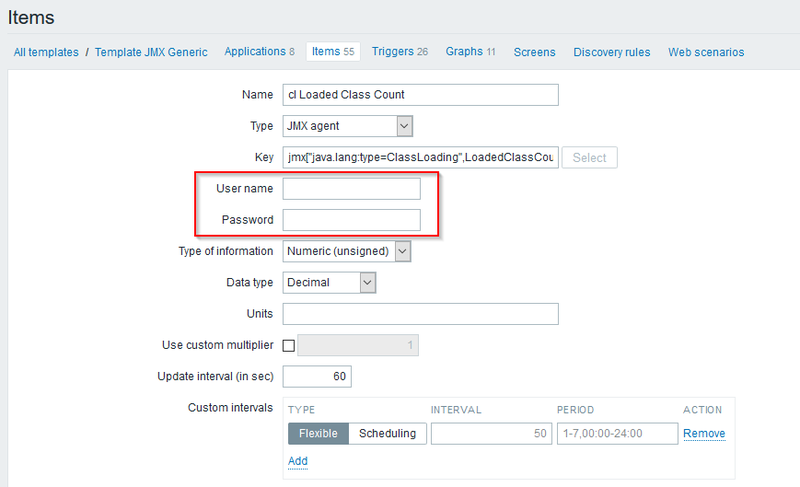800x487 pixels.
Task: Add a new custom interval
Action: click(298, 461)
